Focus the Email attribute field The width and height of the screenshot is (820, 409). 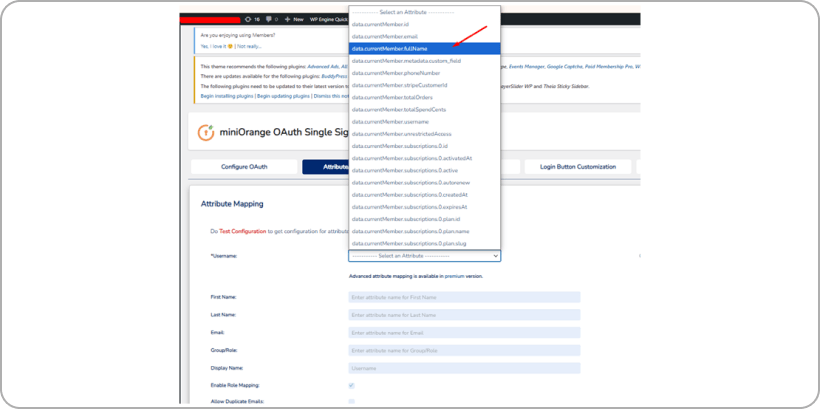464,333
